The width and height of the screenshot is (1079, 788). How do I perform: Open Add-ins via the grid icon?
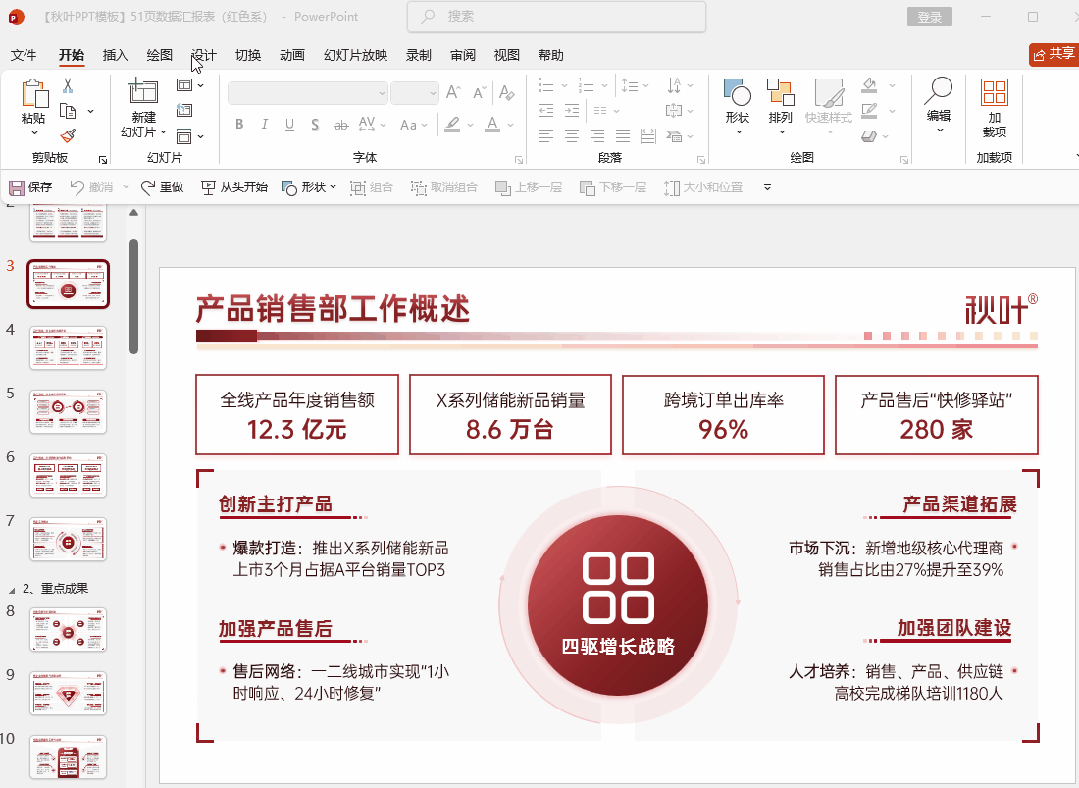click(x=994, y=92)
